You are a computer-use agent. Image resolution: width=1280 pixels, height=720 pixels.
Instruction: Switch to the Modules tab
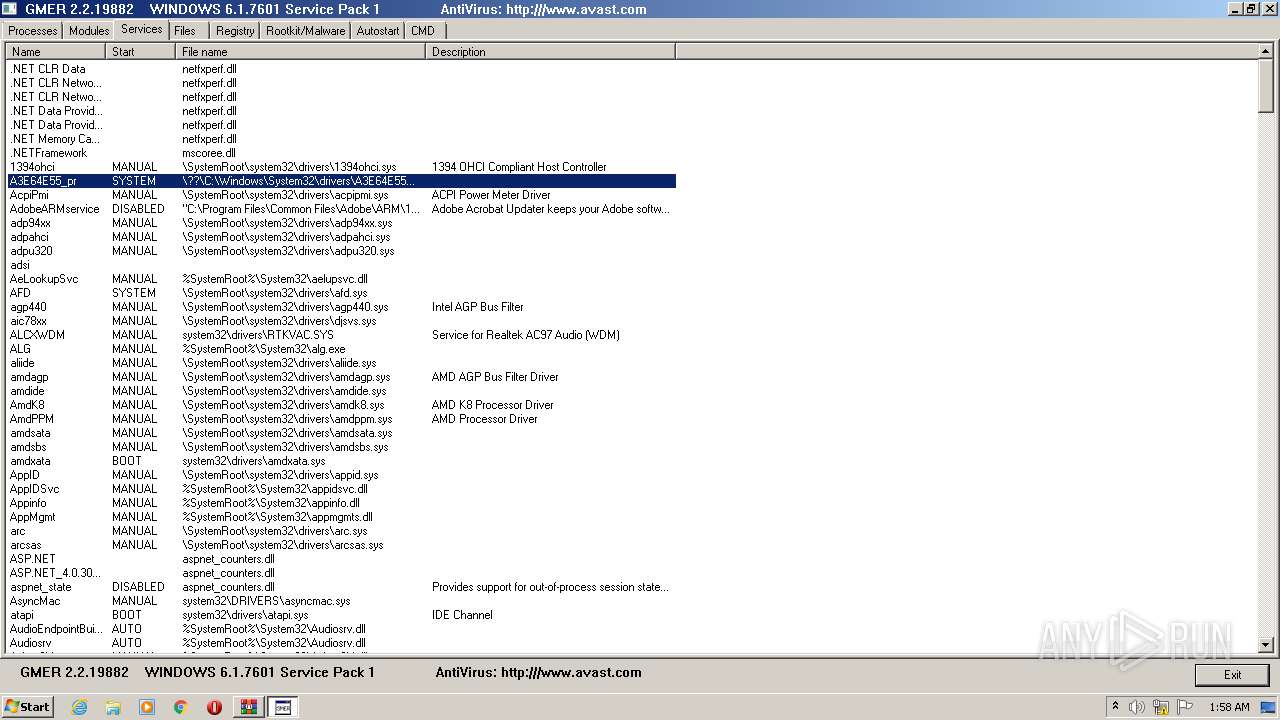pos(89,31)
